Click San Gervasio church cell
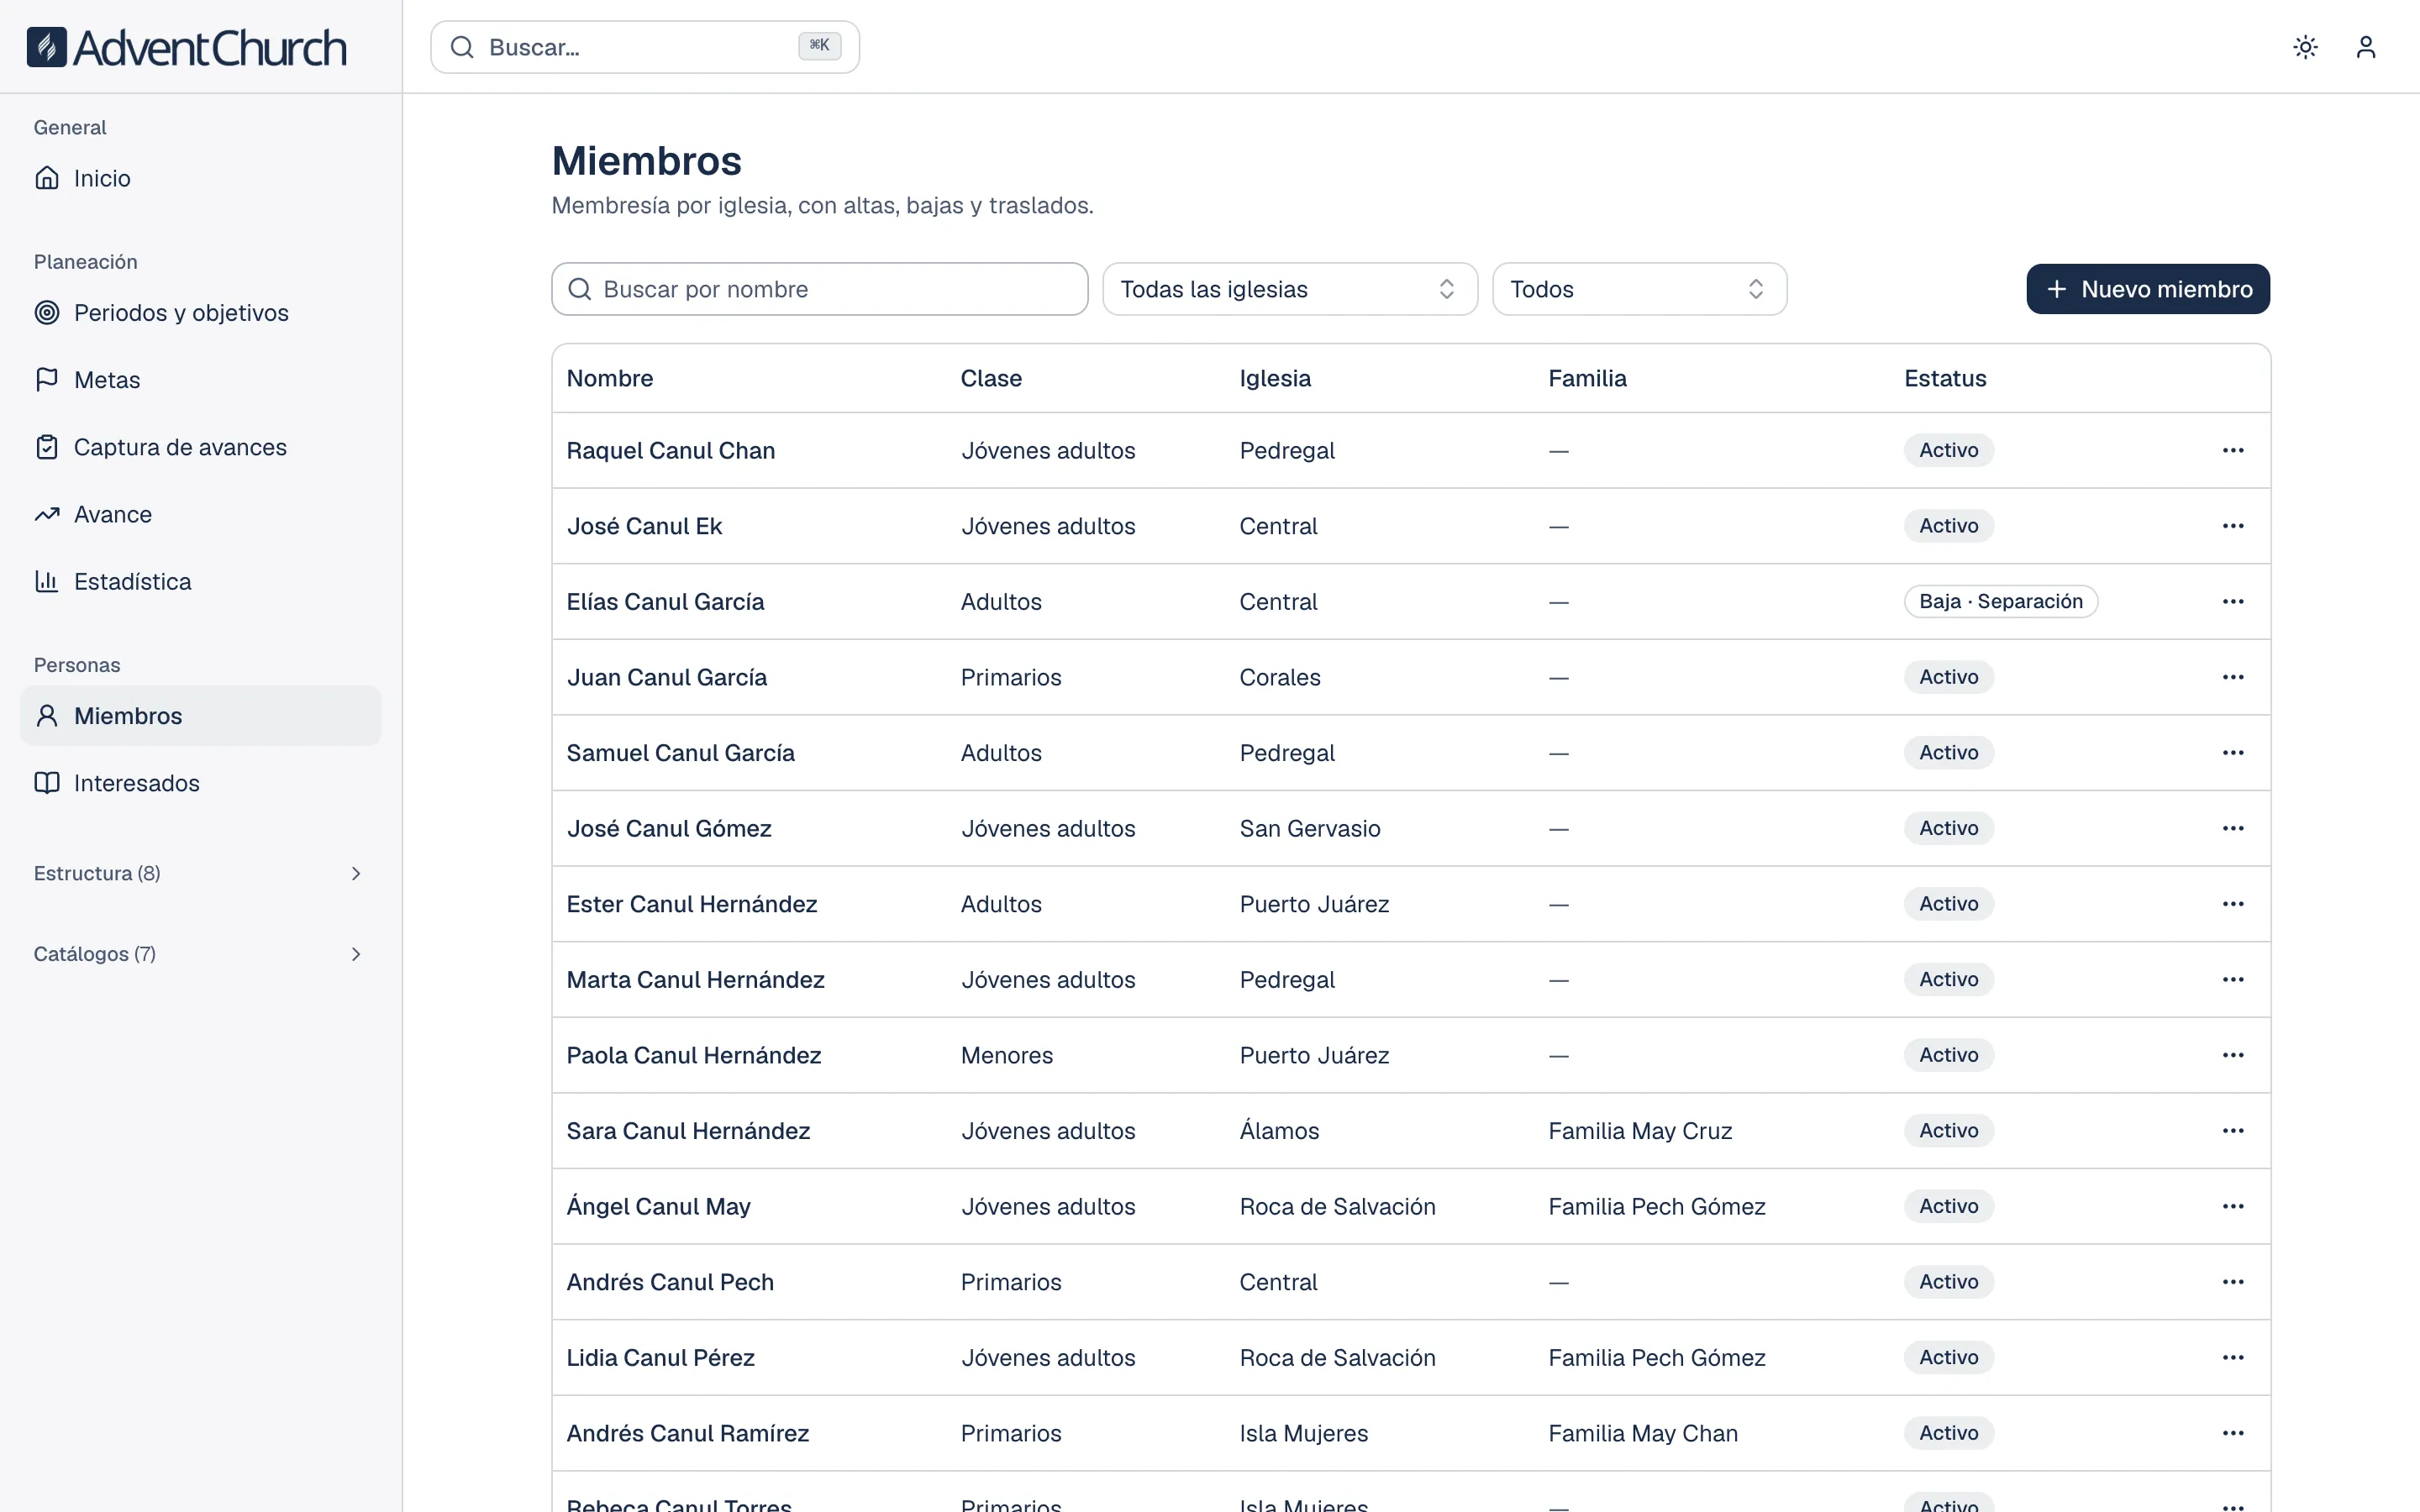2420x1512 pixels. coord(1310,828)
